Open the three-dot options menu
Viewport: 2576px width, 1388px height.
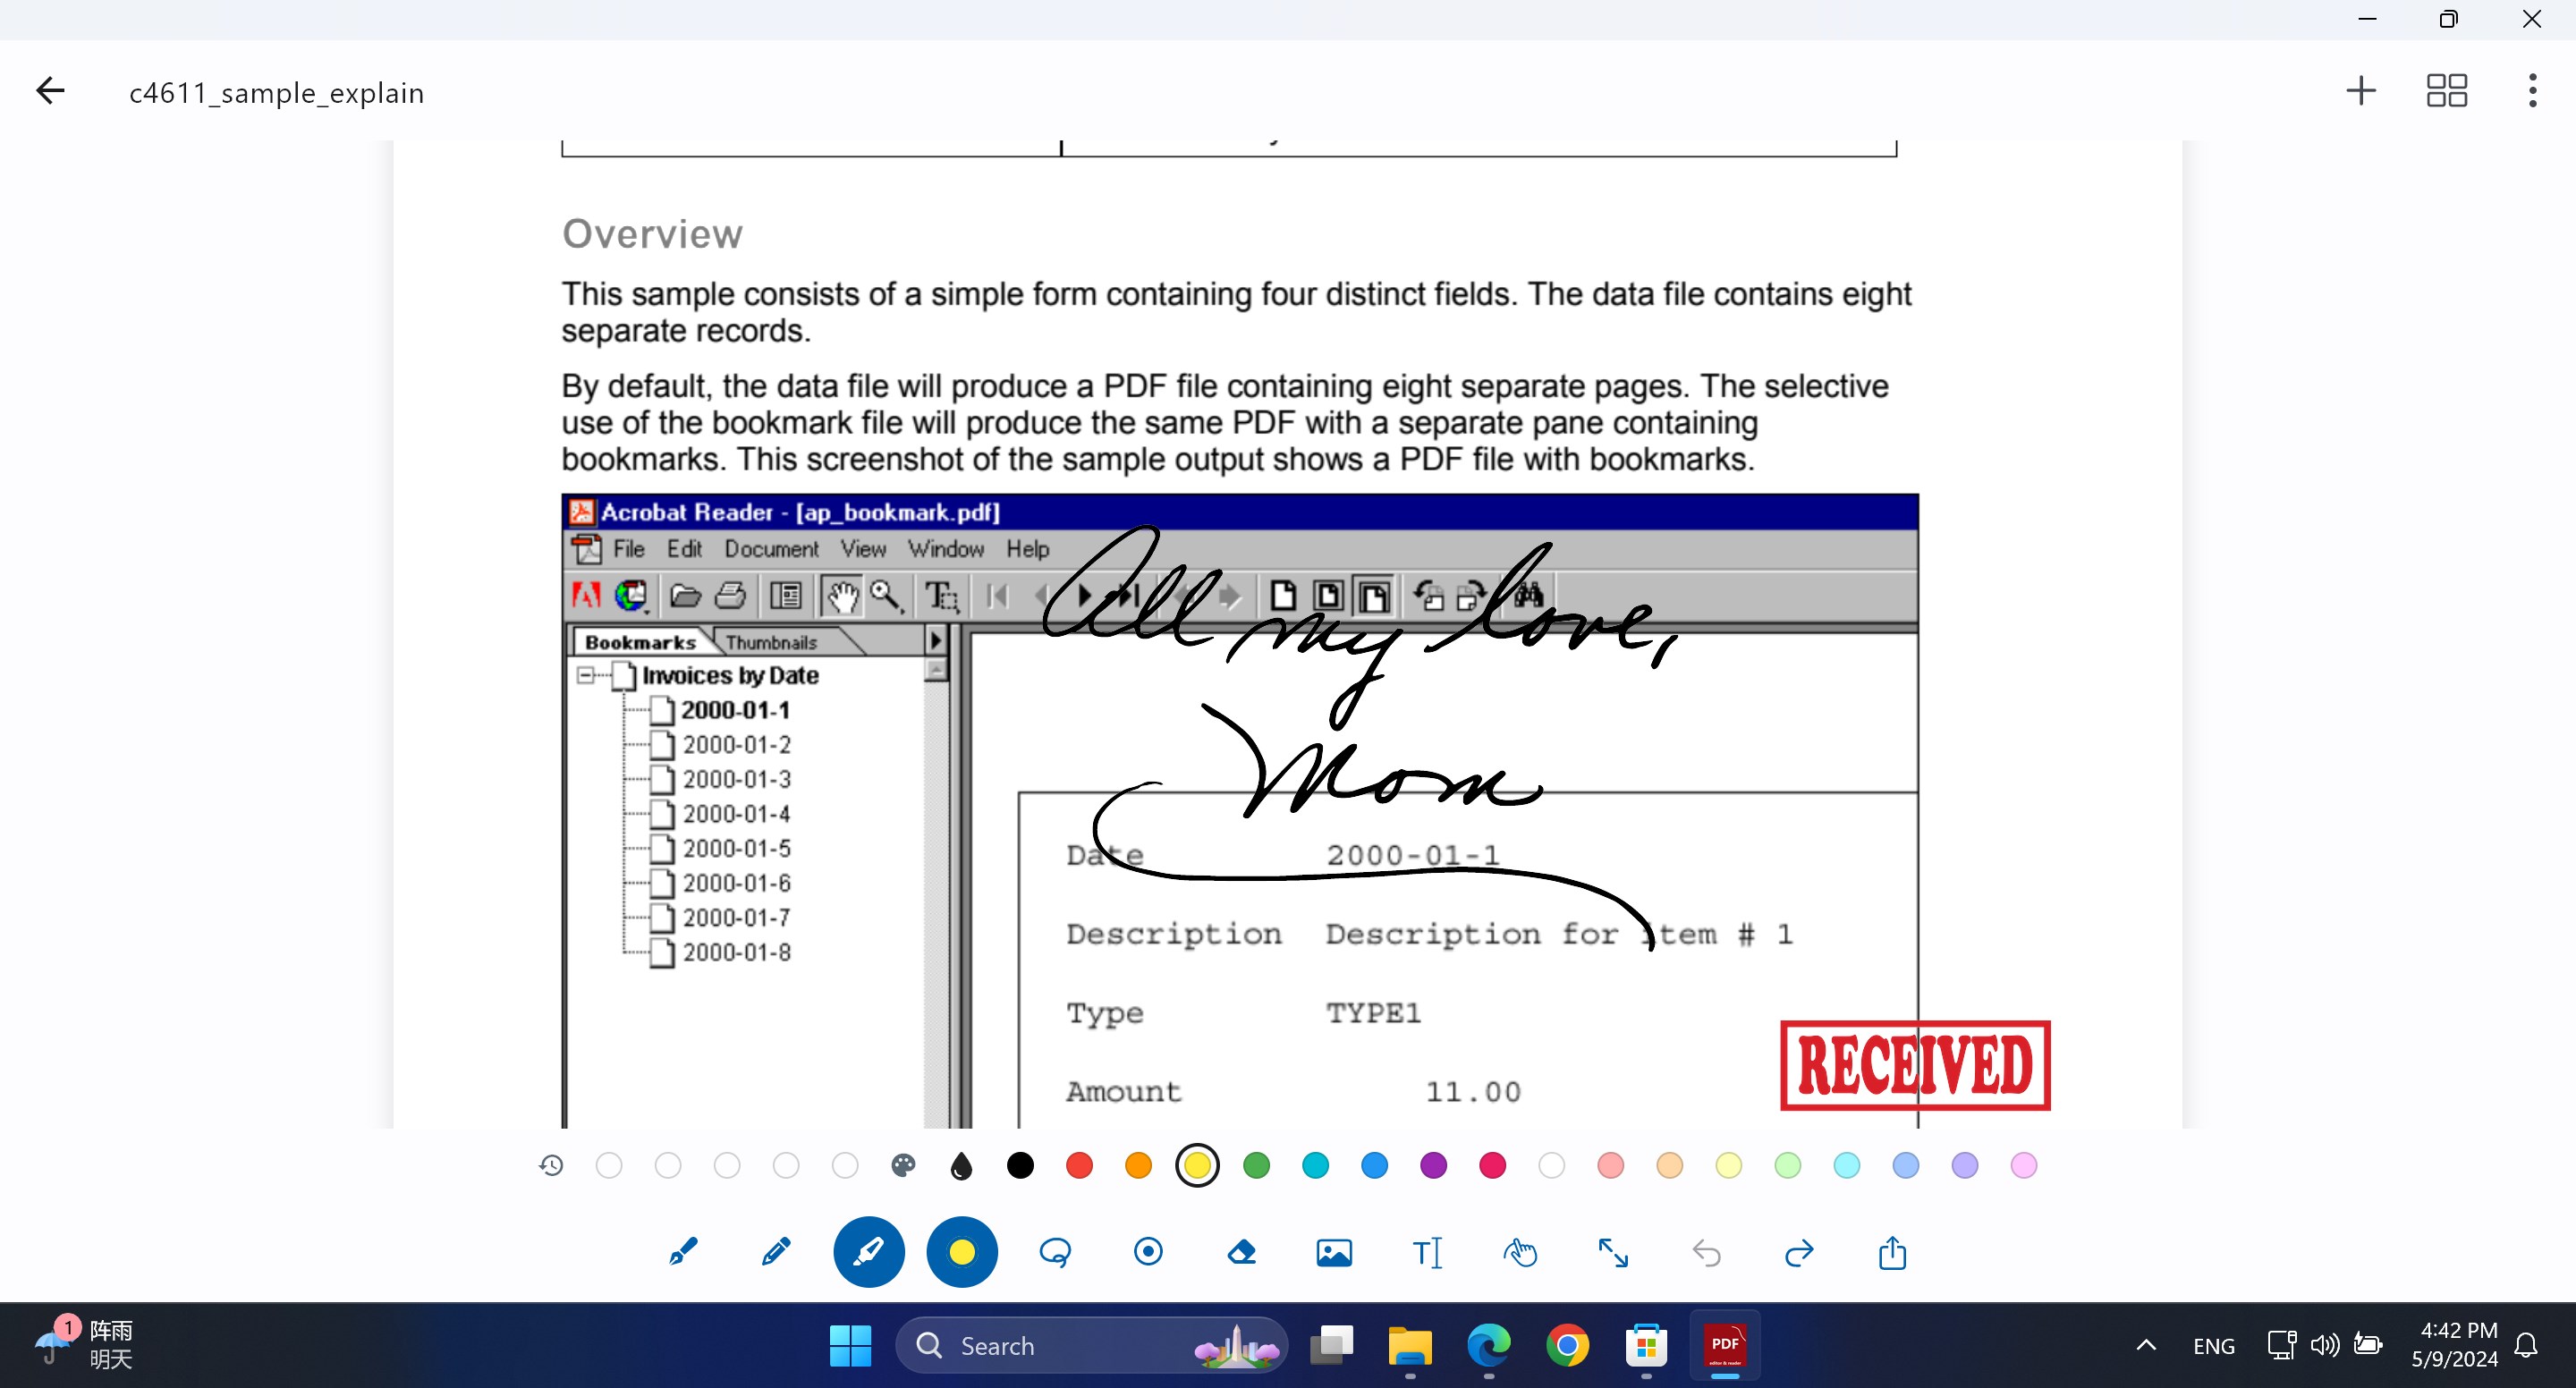click(2531, 91)
